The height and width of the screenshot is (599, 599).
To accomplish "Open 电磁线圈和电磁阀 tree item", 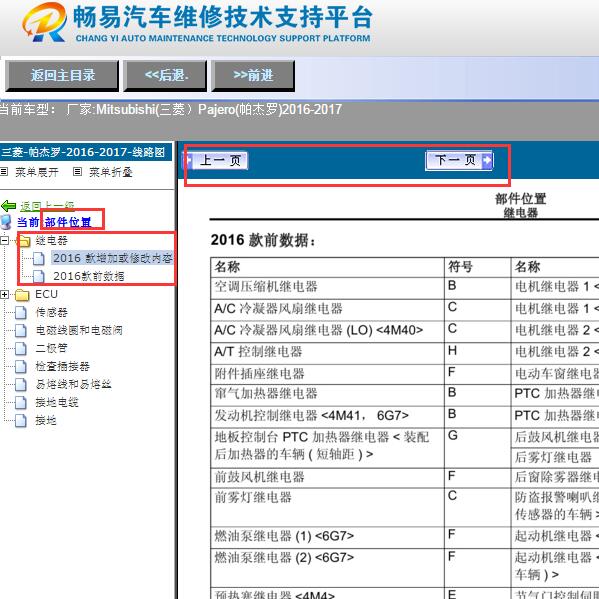I will click(79, 330).
